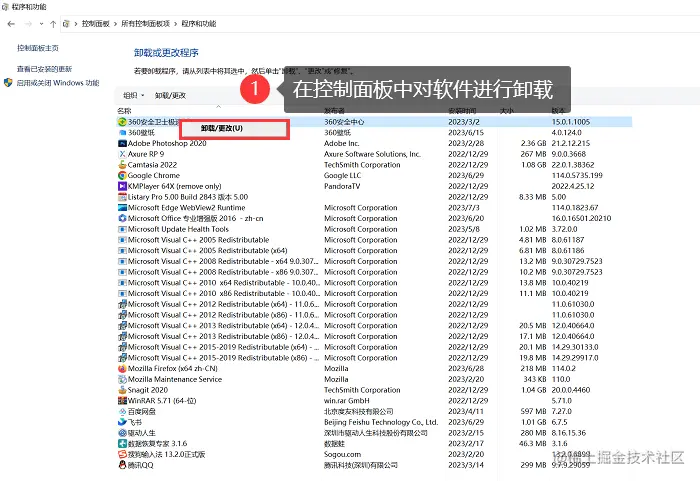The width and height of the screenshot is (700, 481).
Task: Open 控制面板主页 link
Action: 38,48
